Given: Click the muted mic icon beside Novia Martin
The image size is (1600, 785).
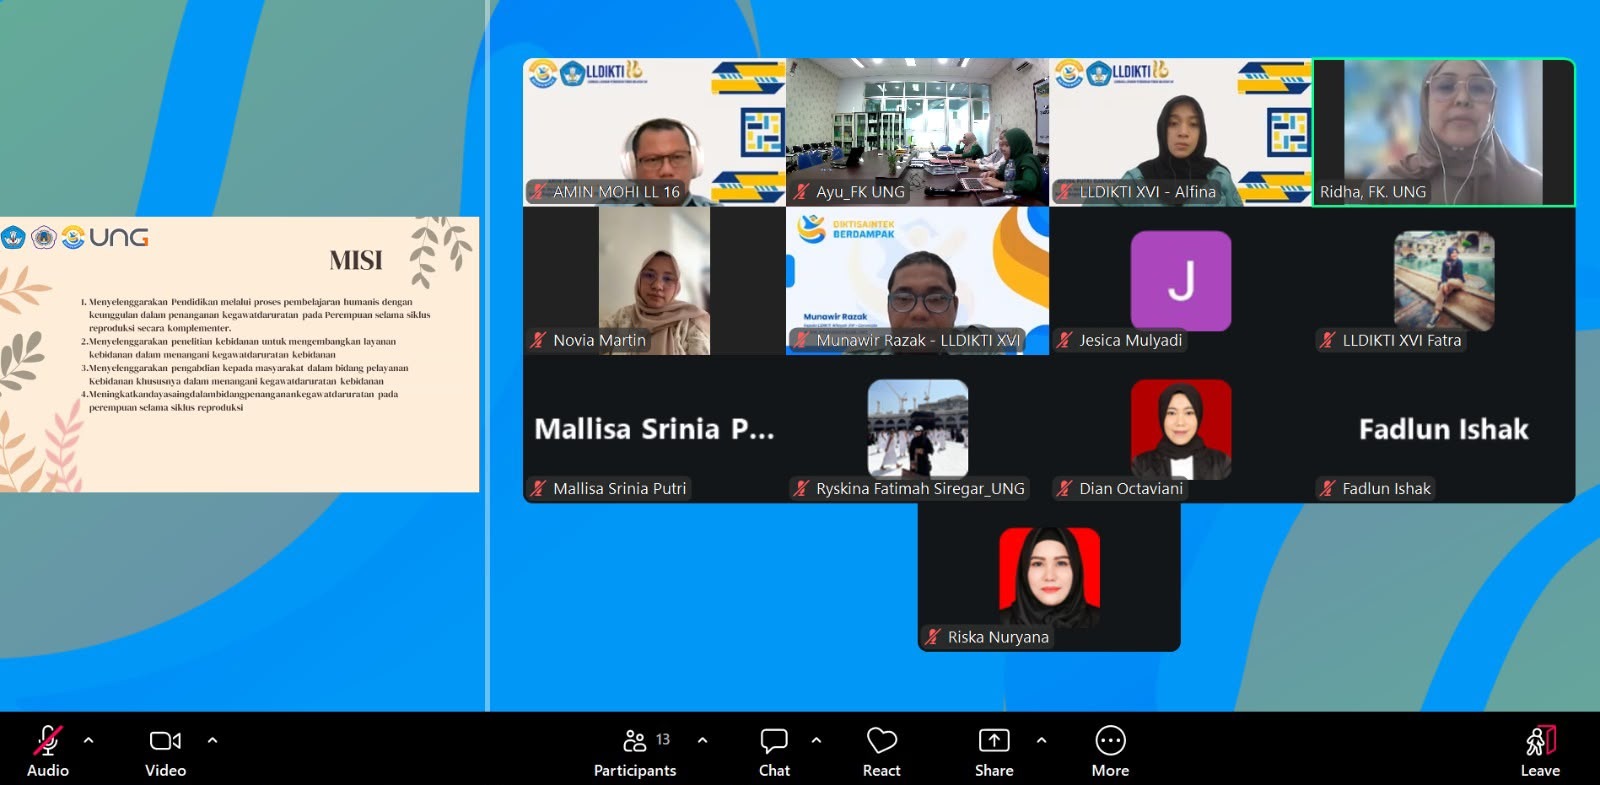Looking at the screenshot, I should (x=538, y=340).
